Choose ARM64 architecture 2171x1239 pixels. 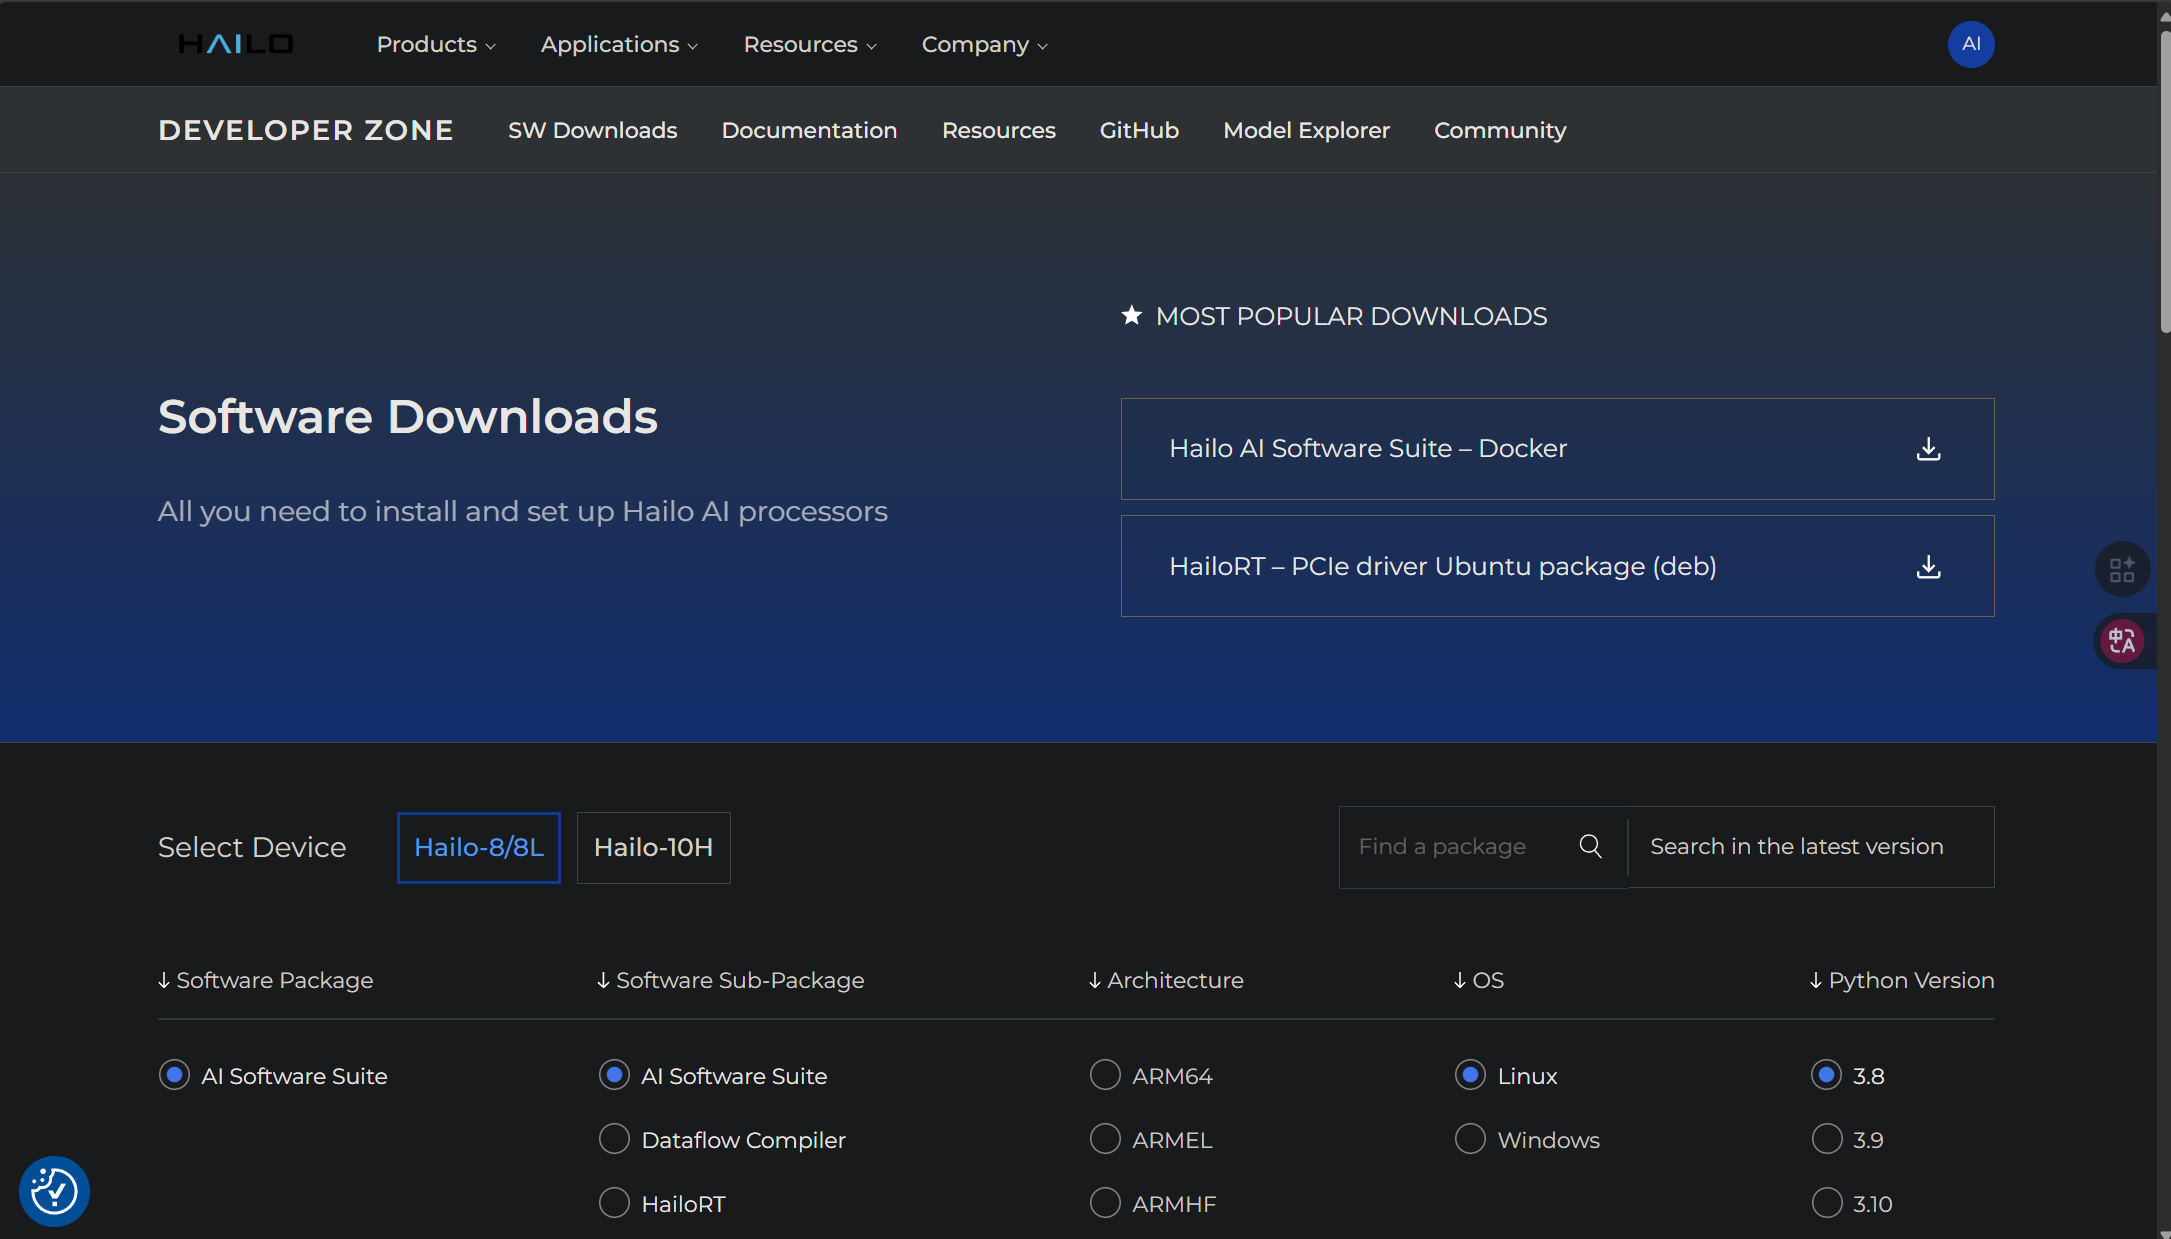1105,1075
